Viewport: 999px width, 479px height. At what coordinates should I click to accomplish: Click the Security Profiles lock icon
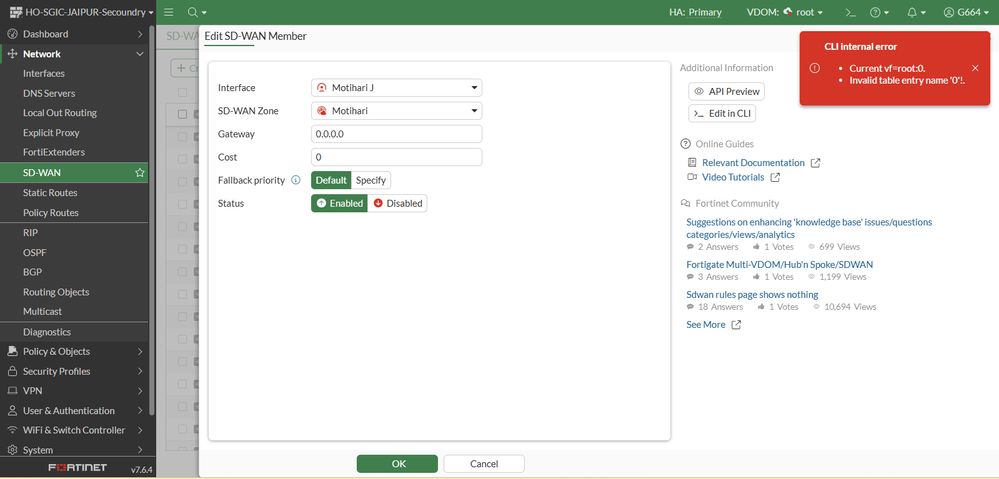(12, 371)
